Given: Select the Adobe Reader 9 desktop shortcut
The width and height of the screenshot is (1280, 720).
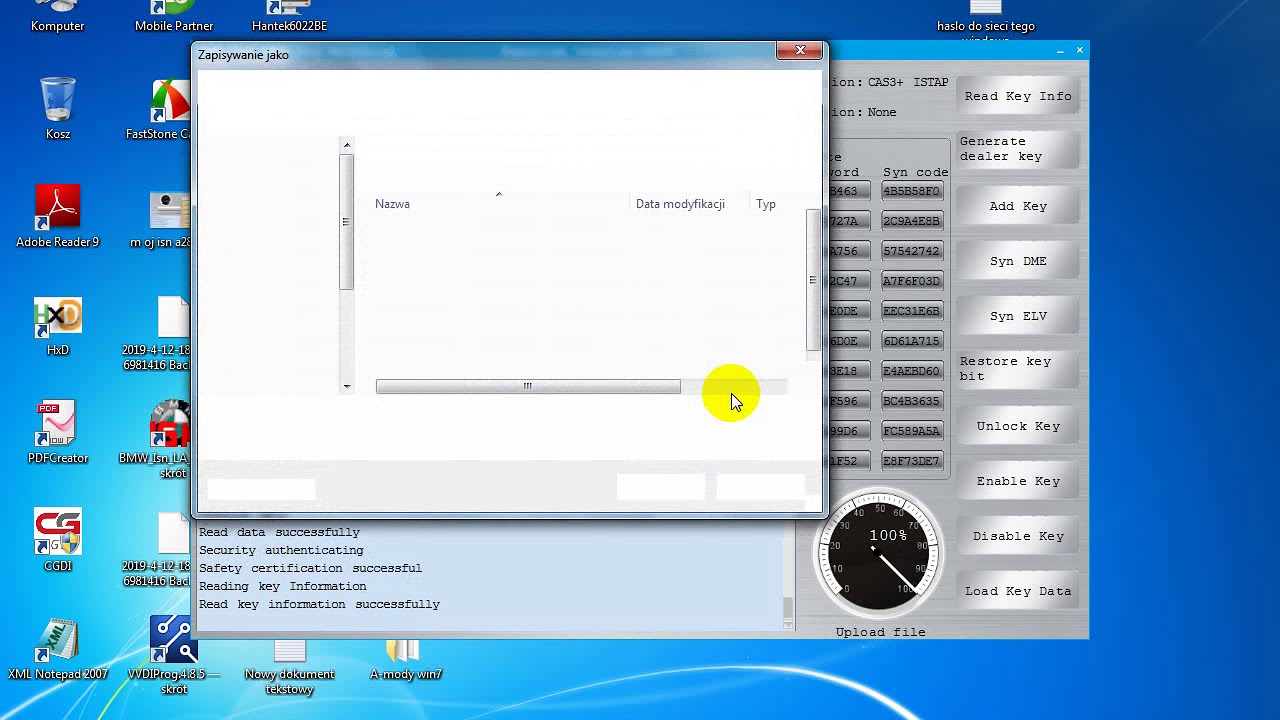Looking at the screenshot, I should (x=57, y=216).
